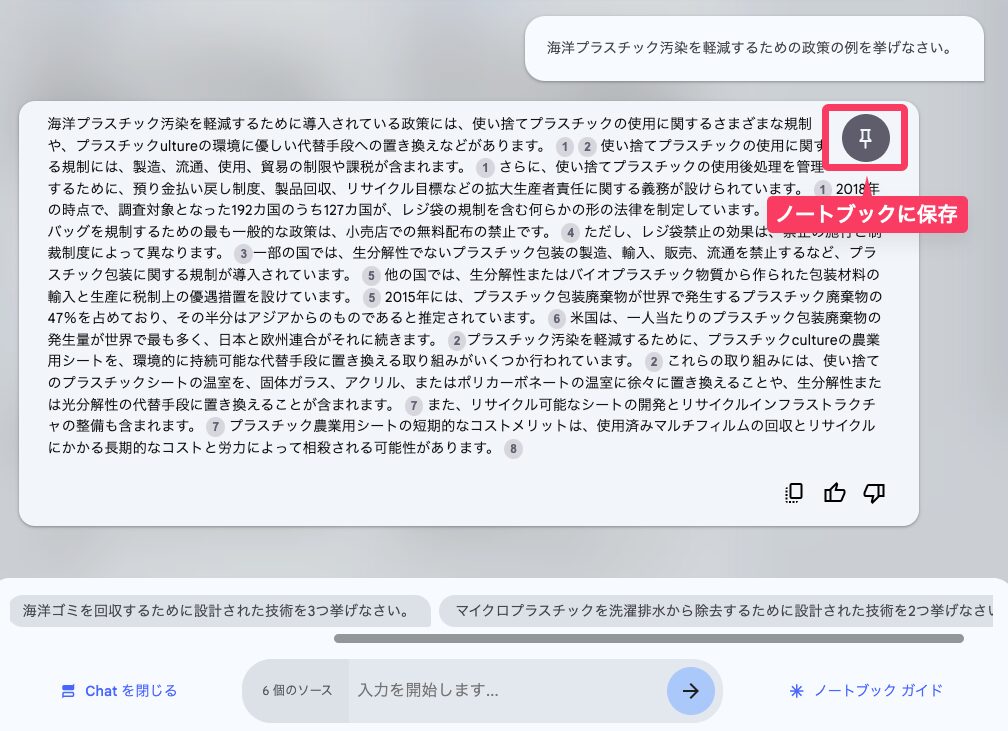Open the ノートブック ガイド
This screenshot has width=1008, height=731.
866,690
